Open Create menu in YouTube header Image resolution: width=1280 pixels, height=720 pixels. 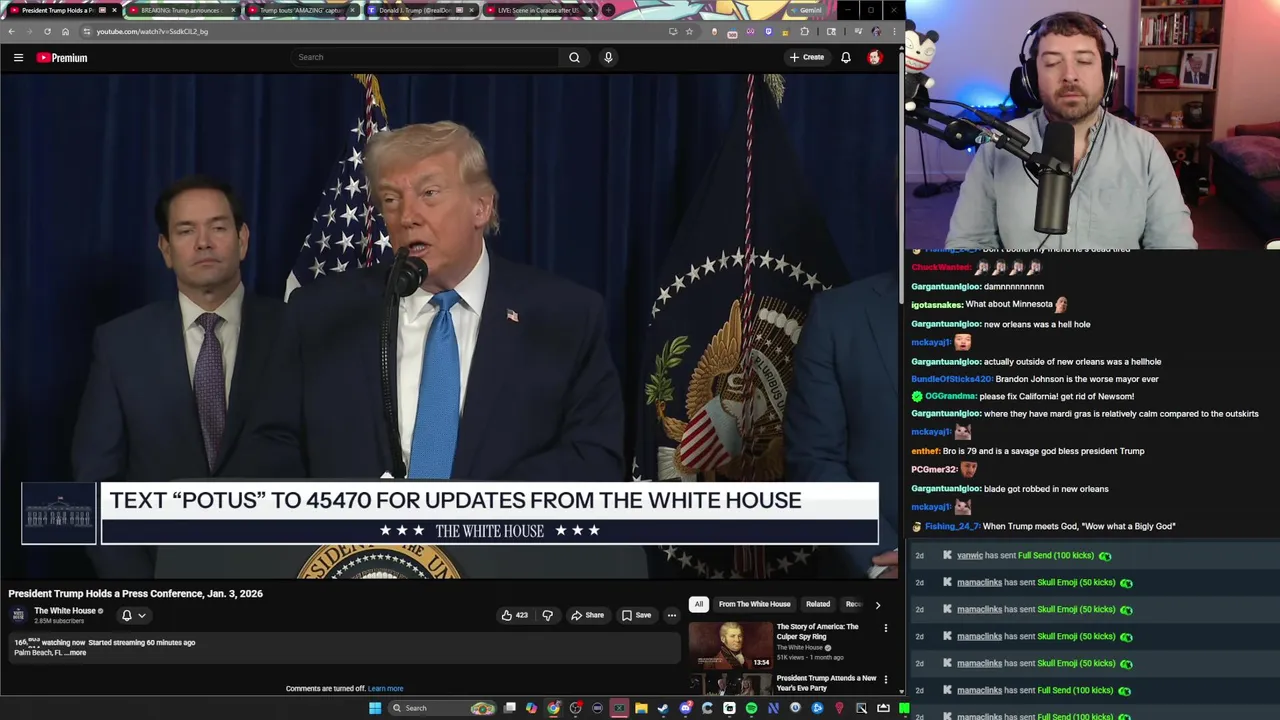807,57
